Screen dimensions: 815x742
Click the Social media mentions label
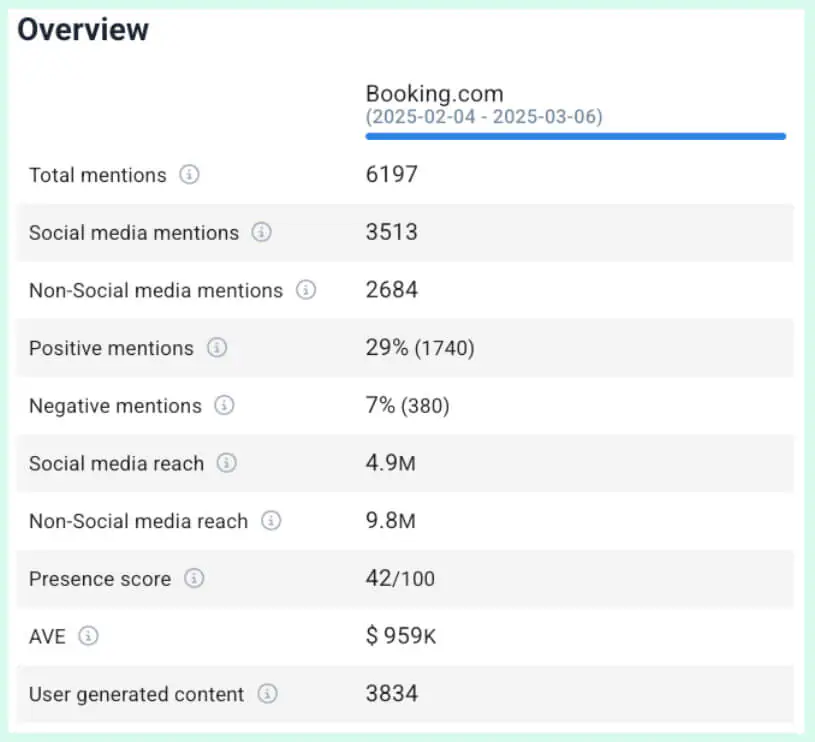click(134, 233)
